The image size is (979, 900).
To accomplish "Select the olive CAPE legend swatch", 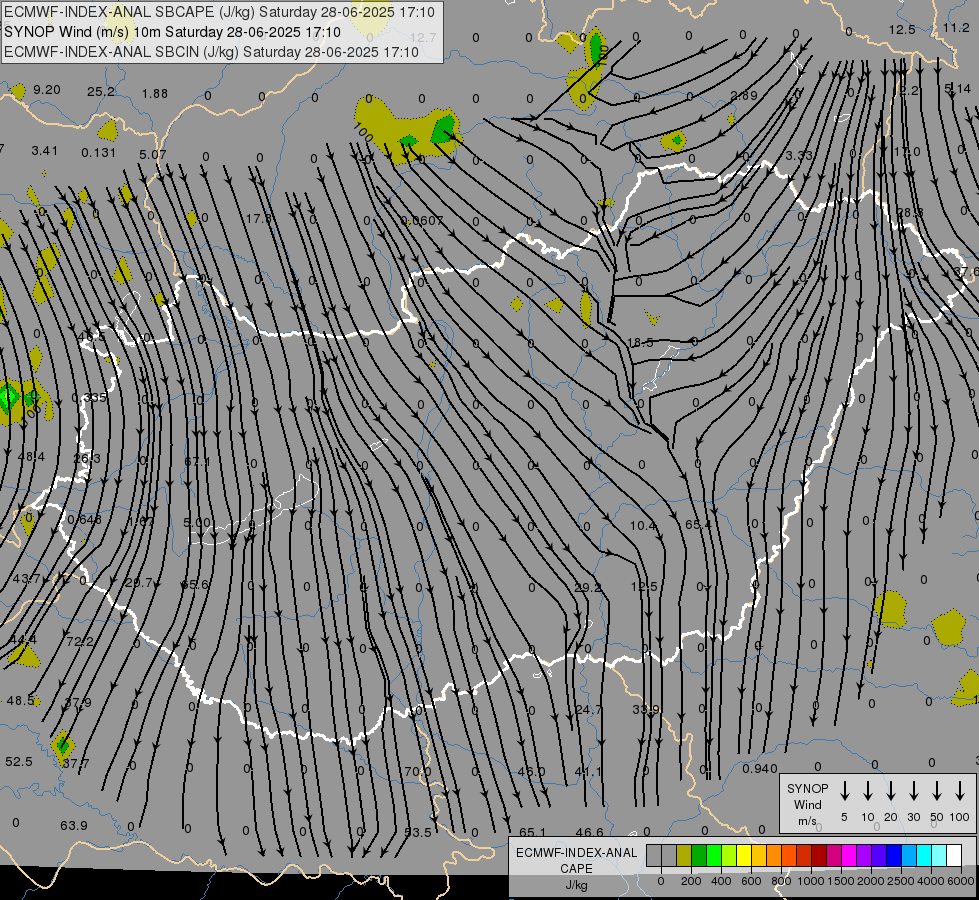I will coord(684,856).
